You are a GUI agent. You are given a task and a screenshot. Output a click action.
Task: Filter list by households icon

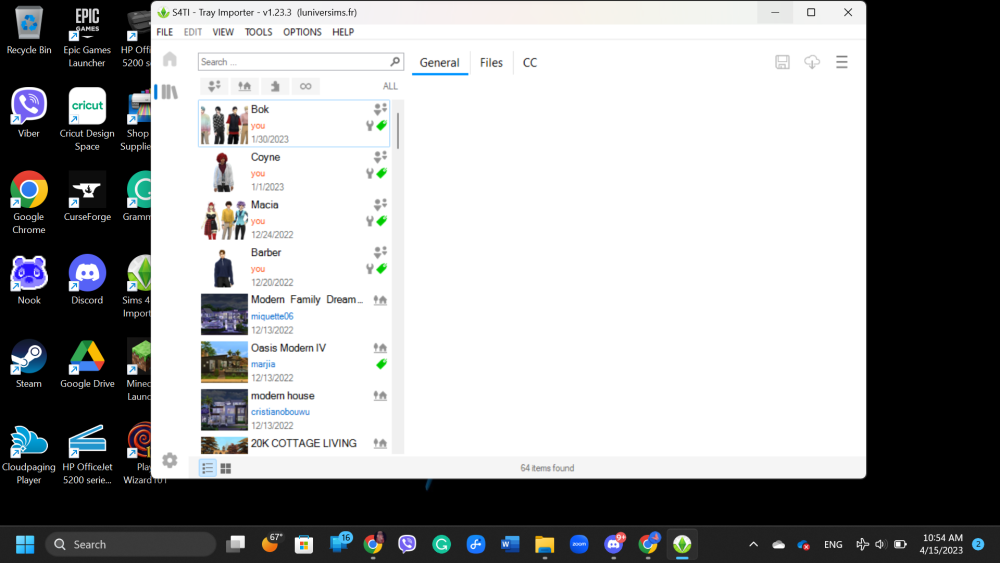point(214,86)
